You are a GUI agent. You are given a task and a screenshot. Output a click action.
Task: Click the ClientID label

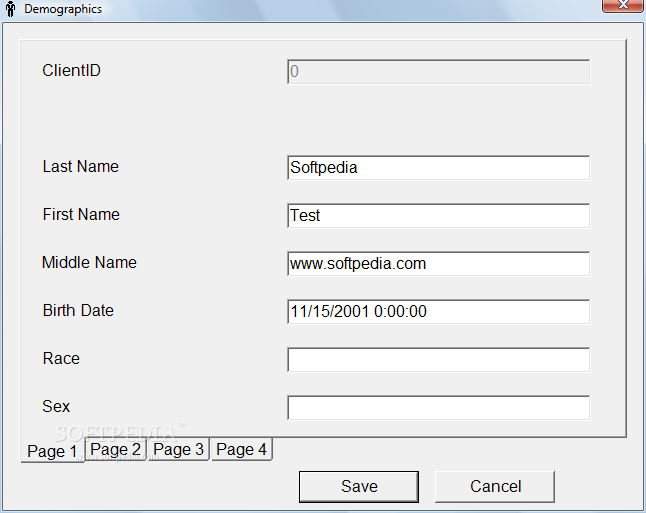tap(71, 70)
